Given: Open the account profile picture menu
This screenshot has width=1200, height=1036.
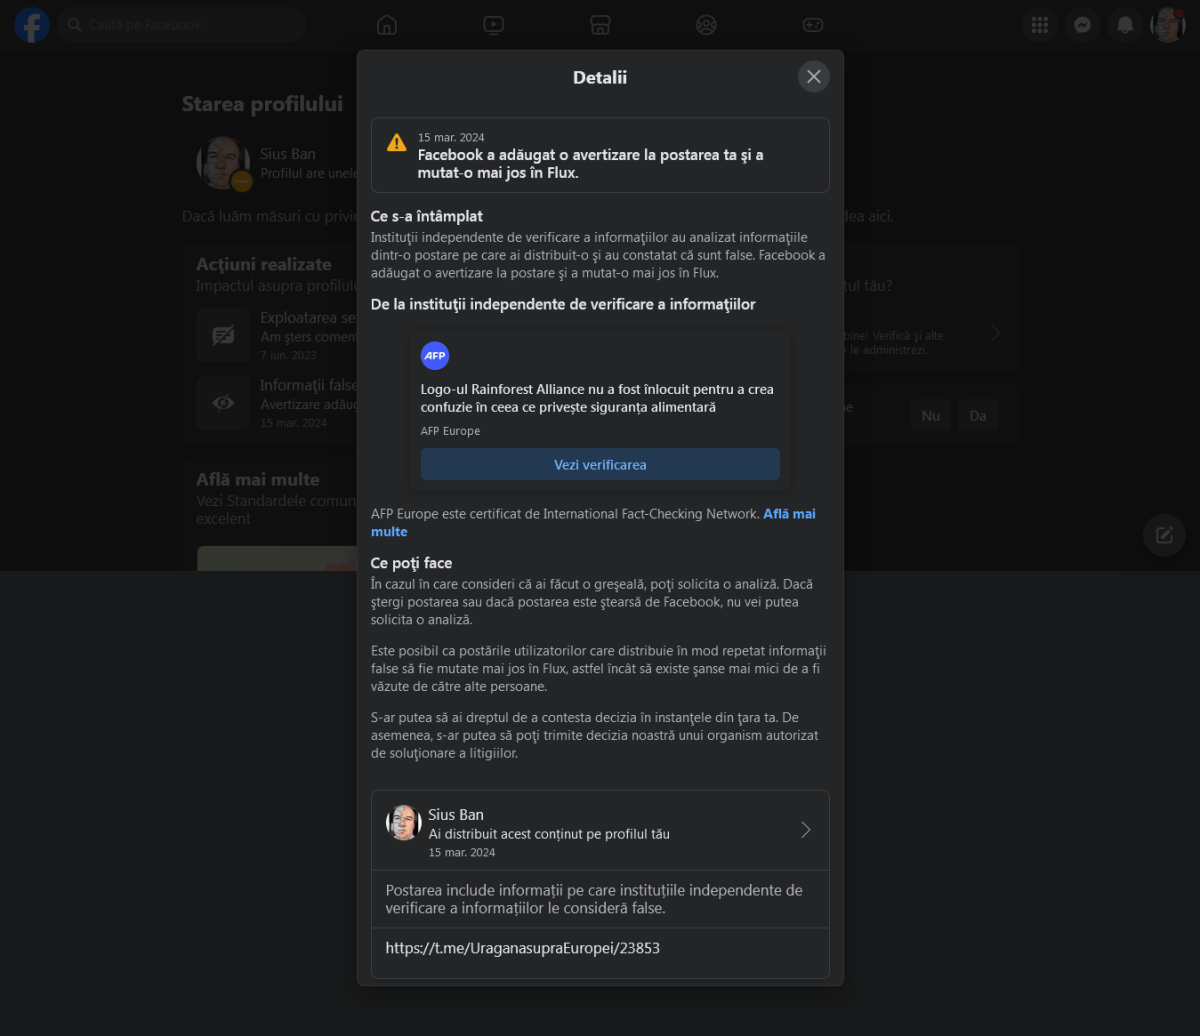Looking at the screenshot, I should (x=1167, y=25).
